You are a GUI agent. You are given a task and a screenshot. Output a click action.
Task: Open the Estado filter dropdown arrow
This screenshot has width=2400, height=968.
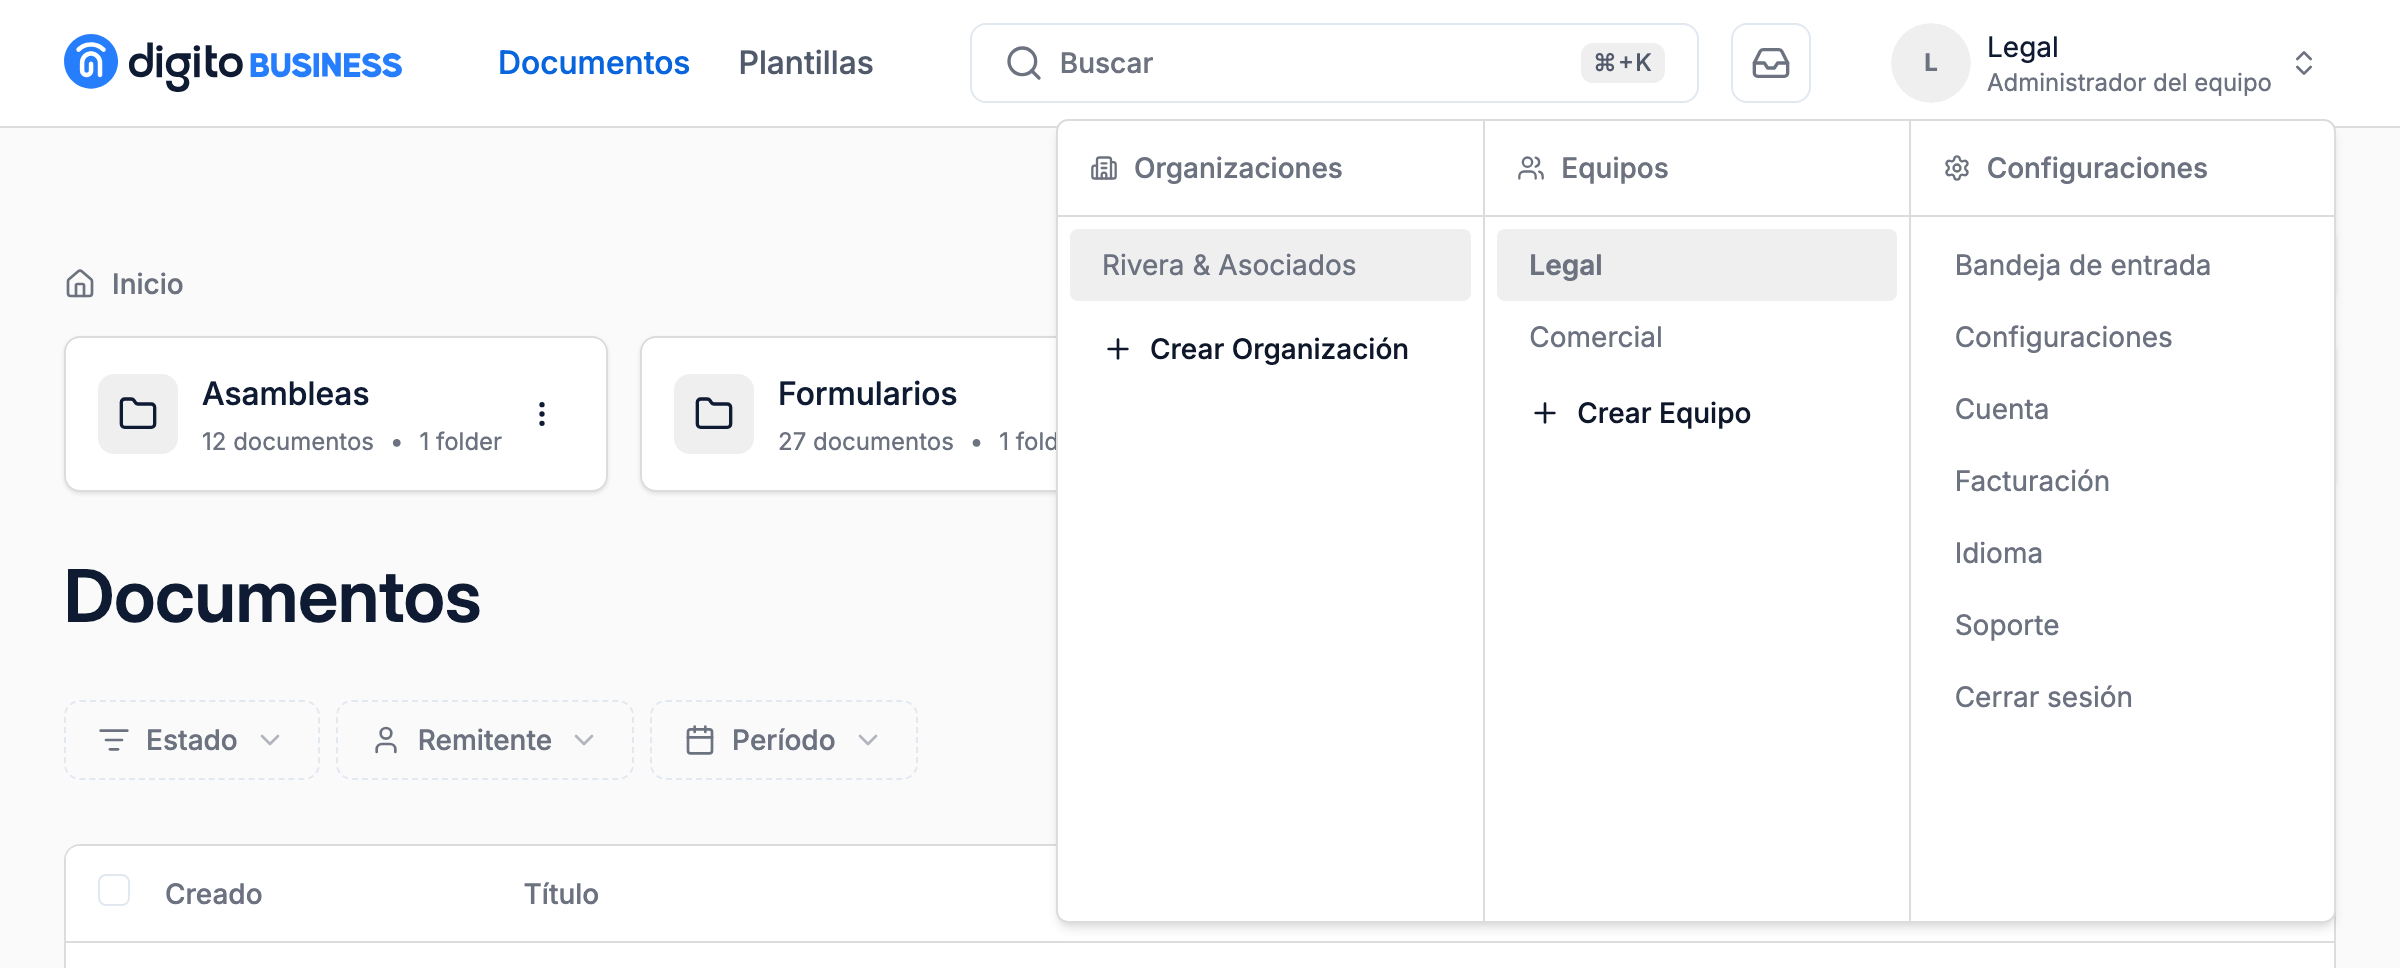tap(270, 740)
